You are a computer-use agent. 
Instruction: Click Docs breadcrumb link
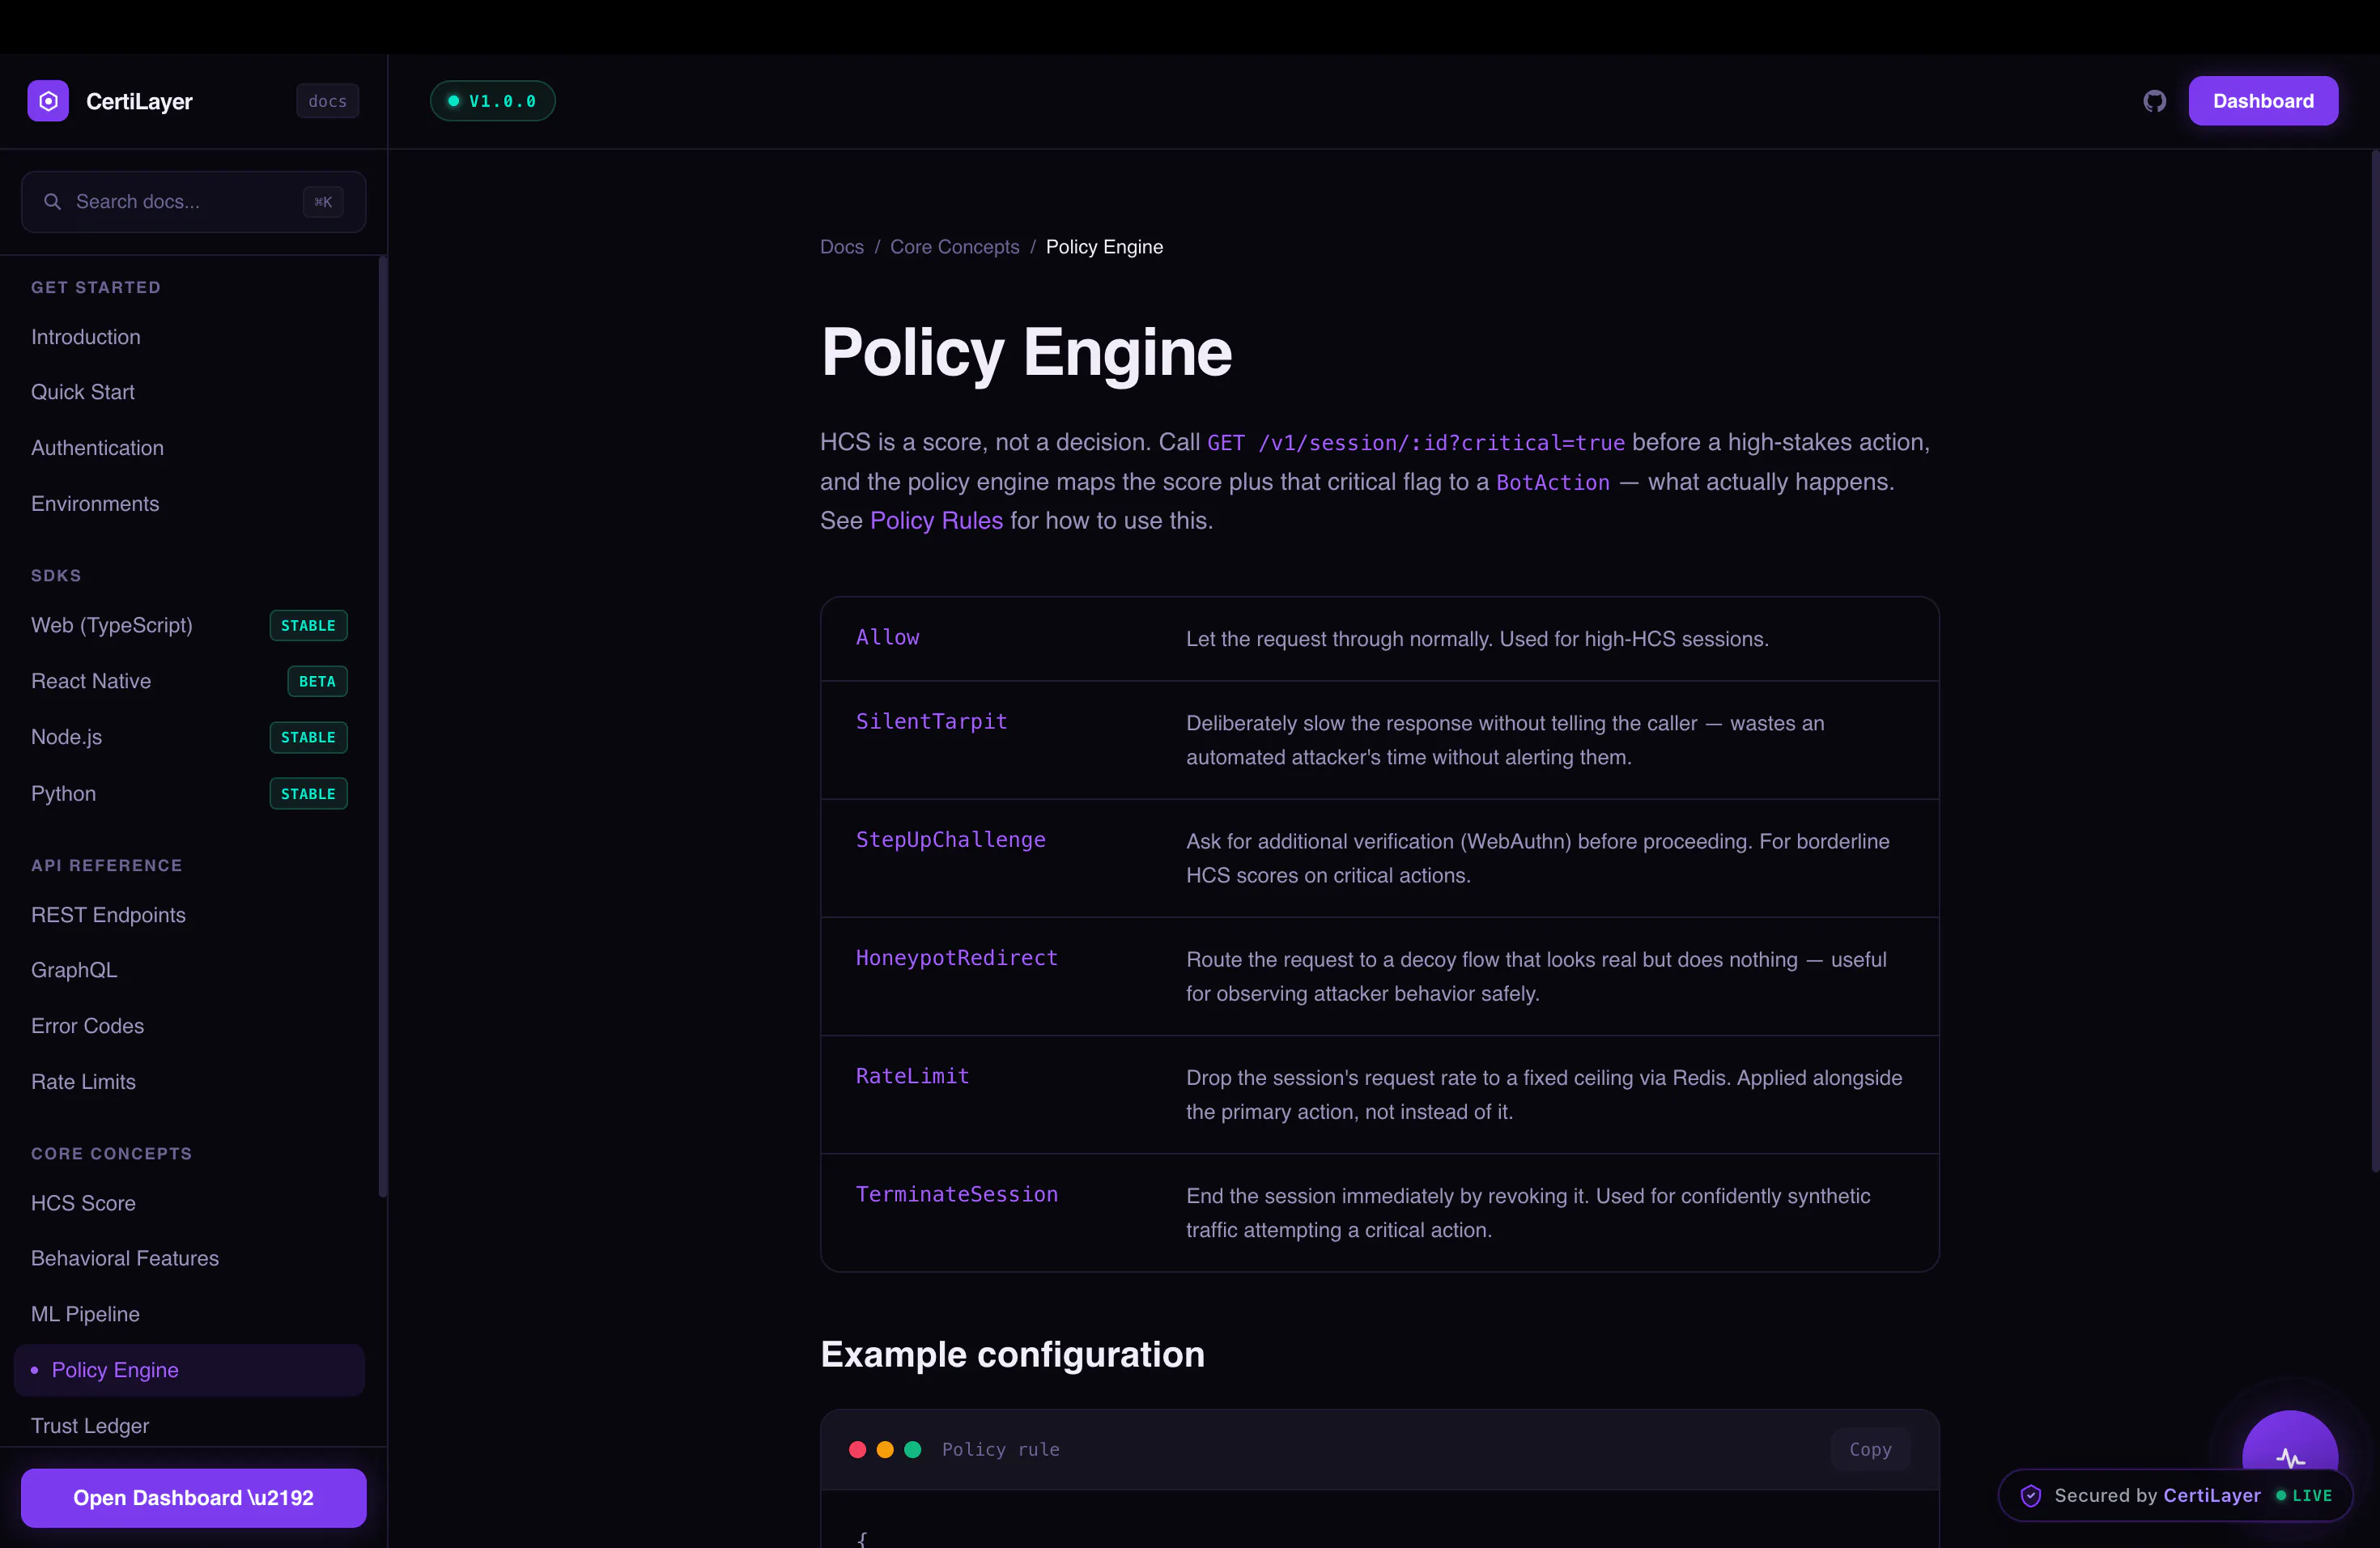click(841, 247)
